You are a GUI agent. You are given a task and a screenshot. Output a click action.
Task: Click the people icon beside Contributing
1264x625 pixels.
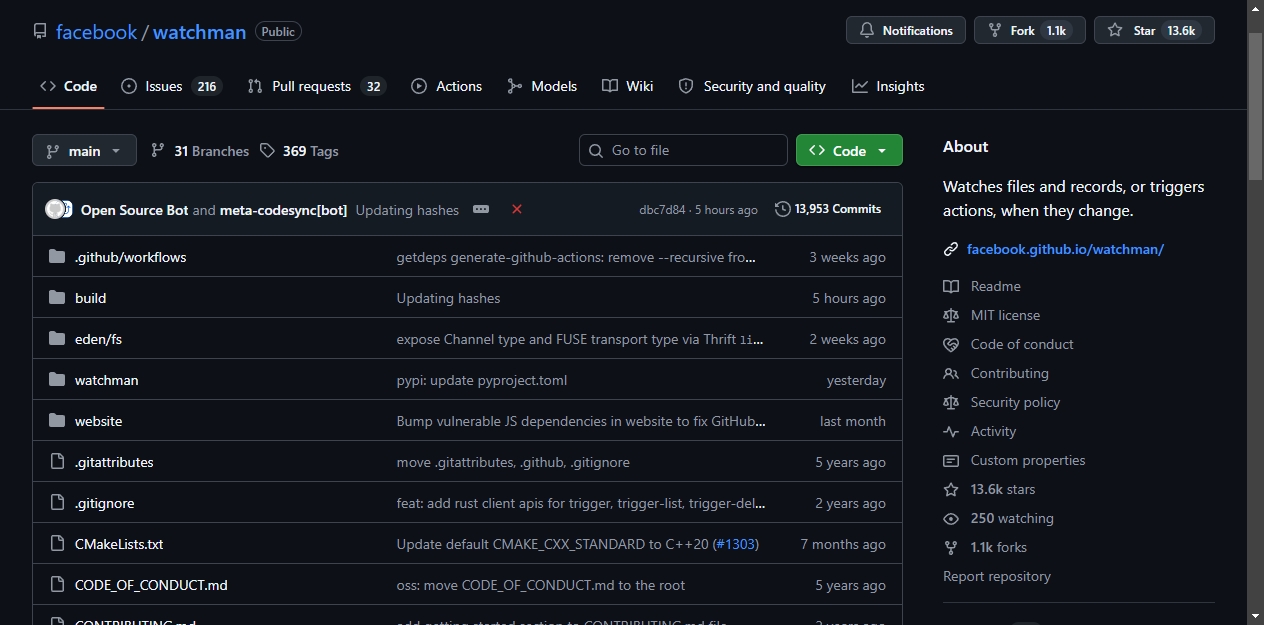[x=951, y=373]
